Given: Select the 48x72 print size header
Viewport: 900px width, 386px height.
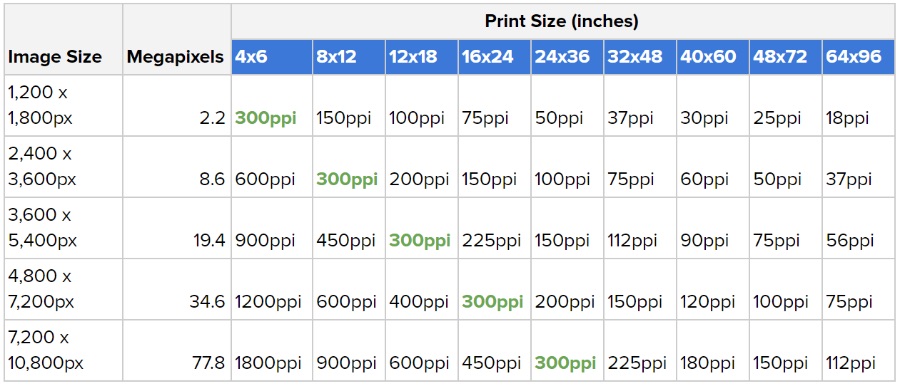Looking at the screenshot, I should [x=786, y=57].
